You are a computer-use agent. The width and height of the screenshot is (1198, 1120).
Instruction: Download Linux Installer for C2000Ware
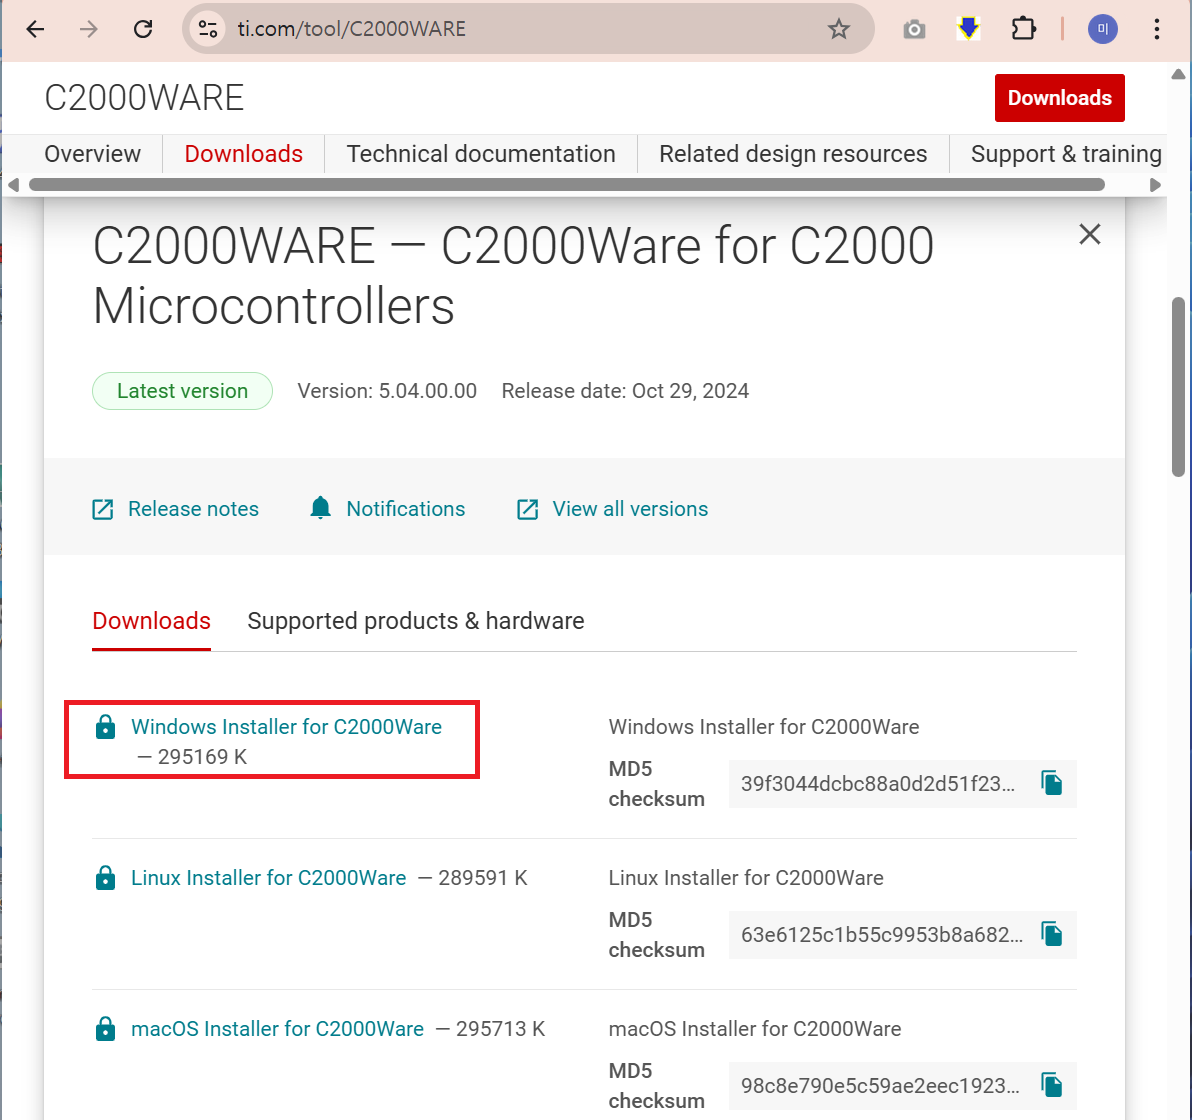click(268, 878)
